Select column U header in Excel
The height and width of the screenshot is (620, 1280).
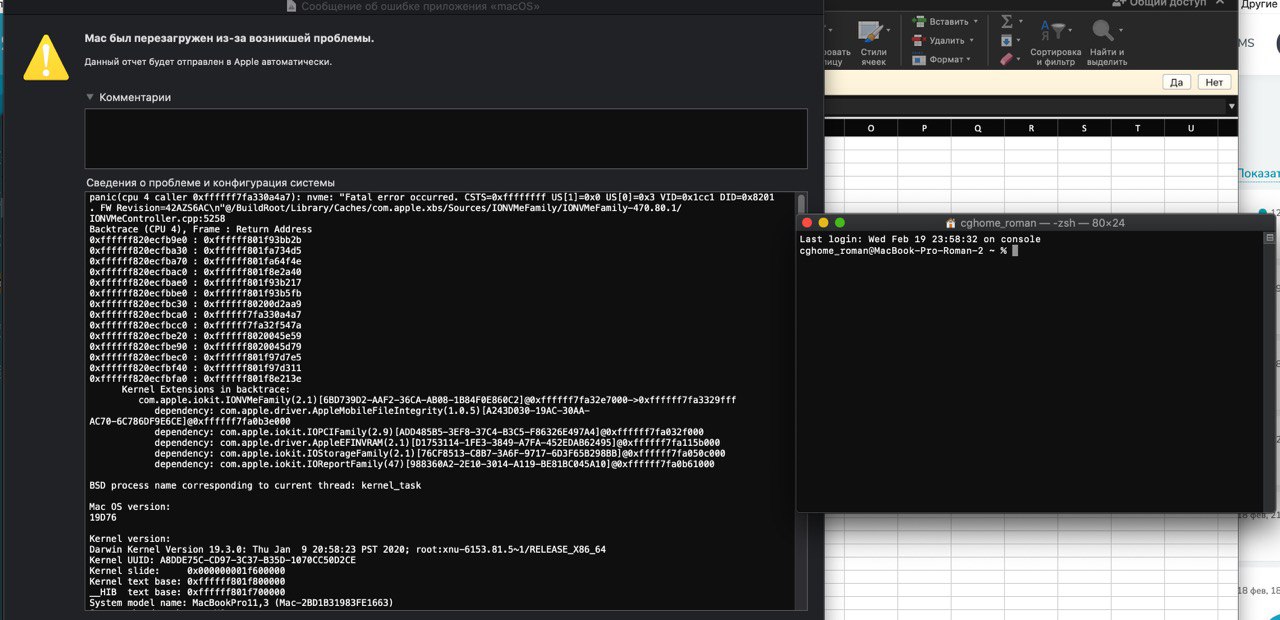[1192, 128]
